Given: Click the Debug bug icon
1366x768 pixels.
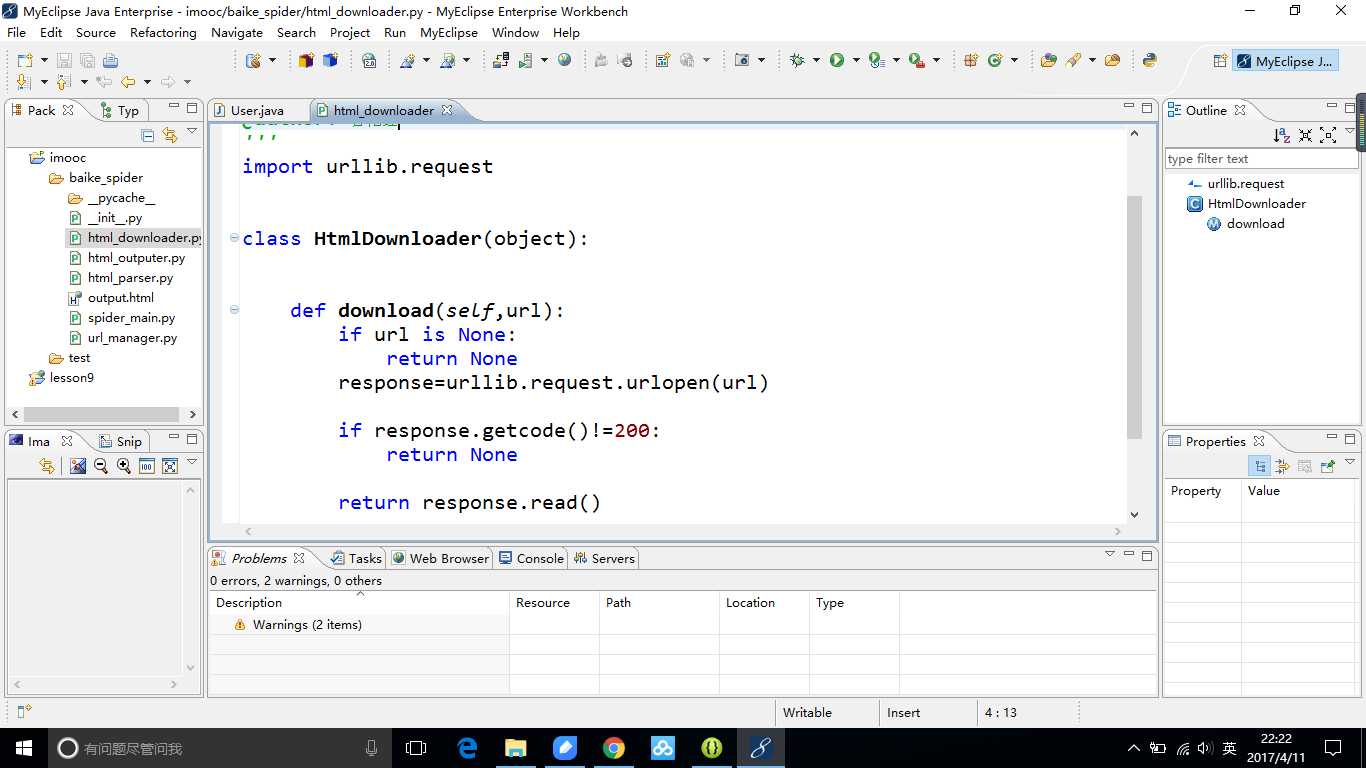Looking at the screenshot, I should tap(797, 61).
